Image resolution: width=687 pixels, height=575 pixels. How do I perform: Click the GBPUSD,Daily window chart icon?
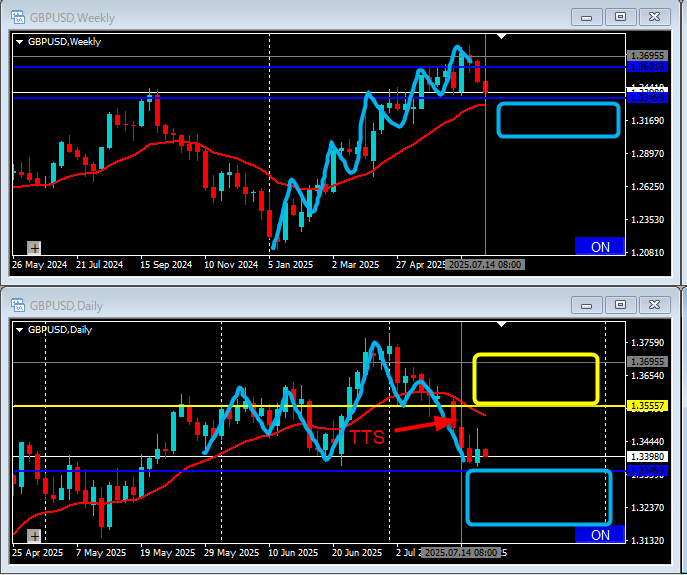point(18,305)
